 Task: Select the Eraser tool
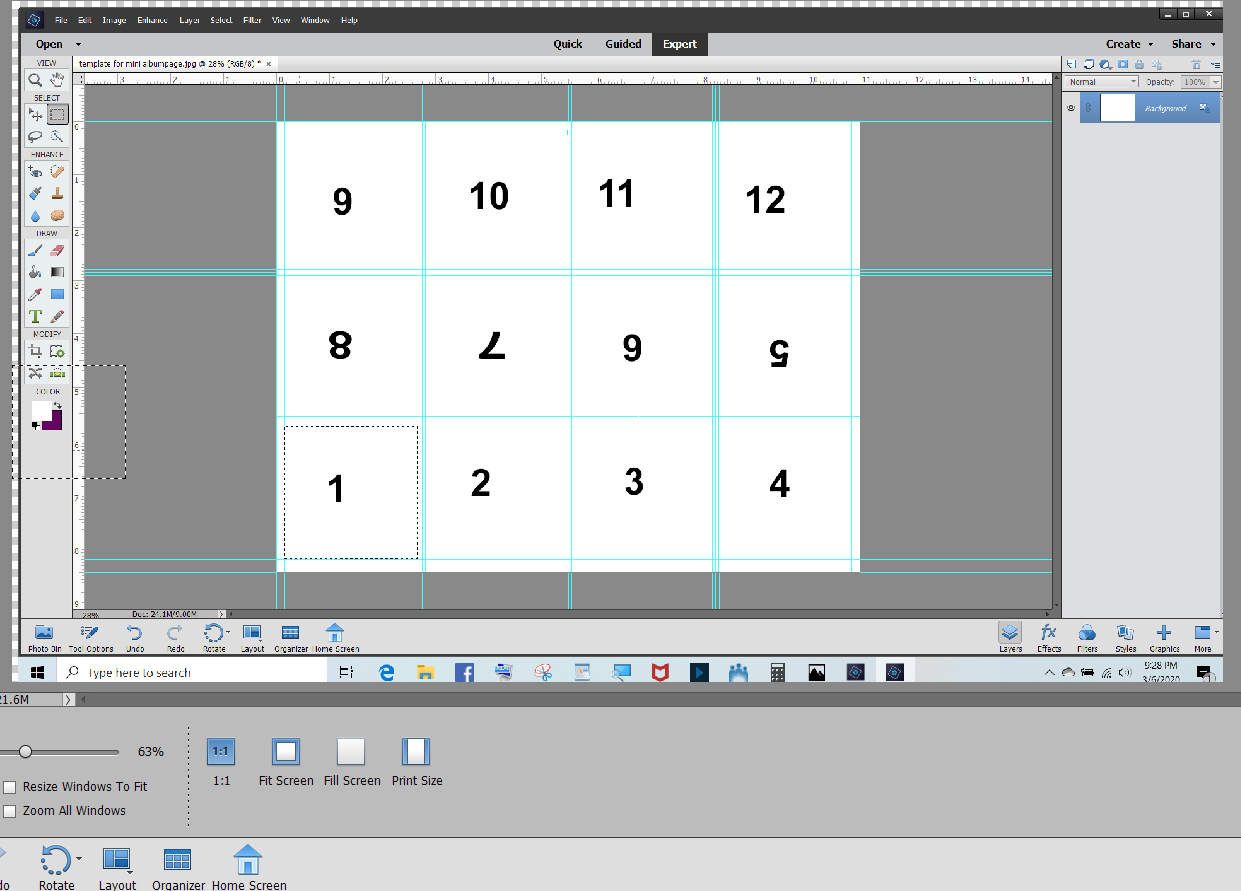coord(57,250)
